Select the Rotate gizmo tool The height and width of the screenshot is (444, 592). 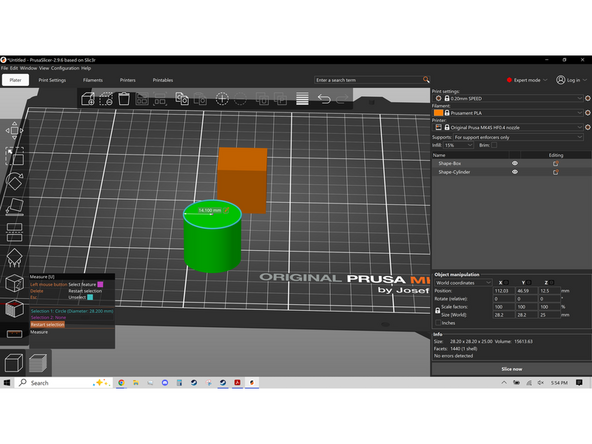pyautogui.click(x=14, y=181)
